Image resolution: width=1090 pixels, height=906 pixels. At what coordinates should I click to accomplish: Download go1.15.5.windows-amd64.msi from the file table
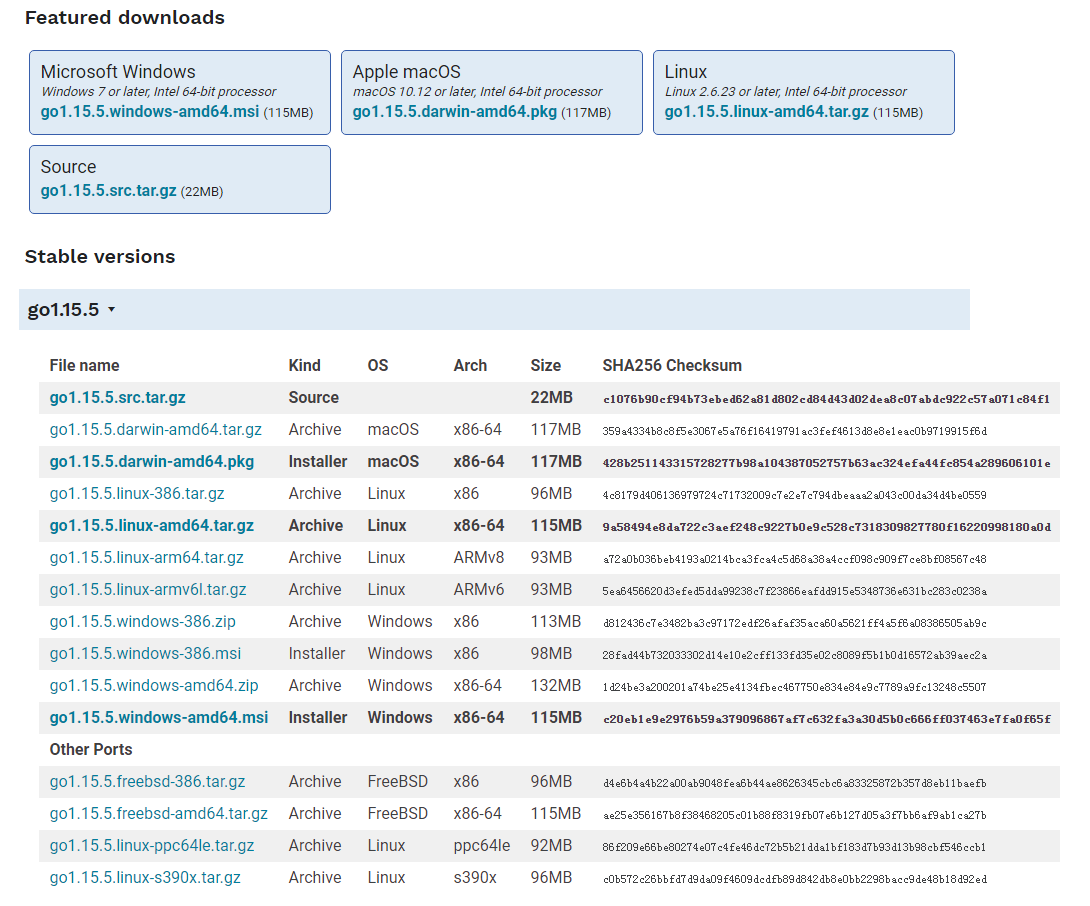(x=158, y=718)
